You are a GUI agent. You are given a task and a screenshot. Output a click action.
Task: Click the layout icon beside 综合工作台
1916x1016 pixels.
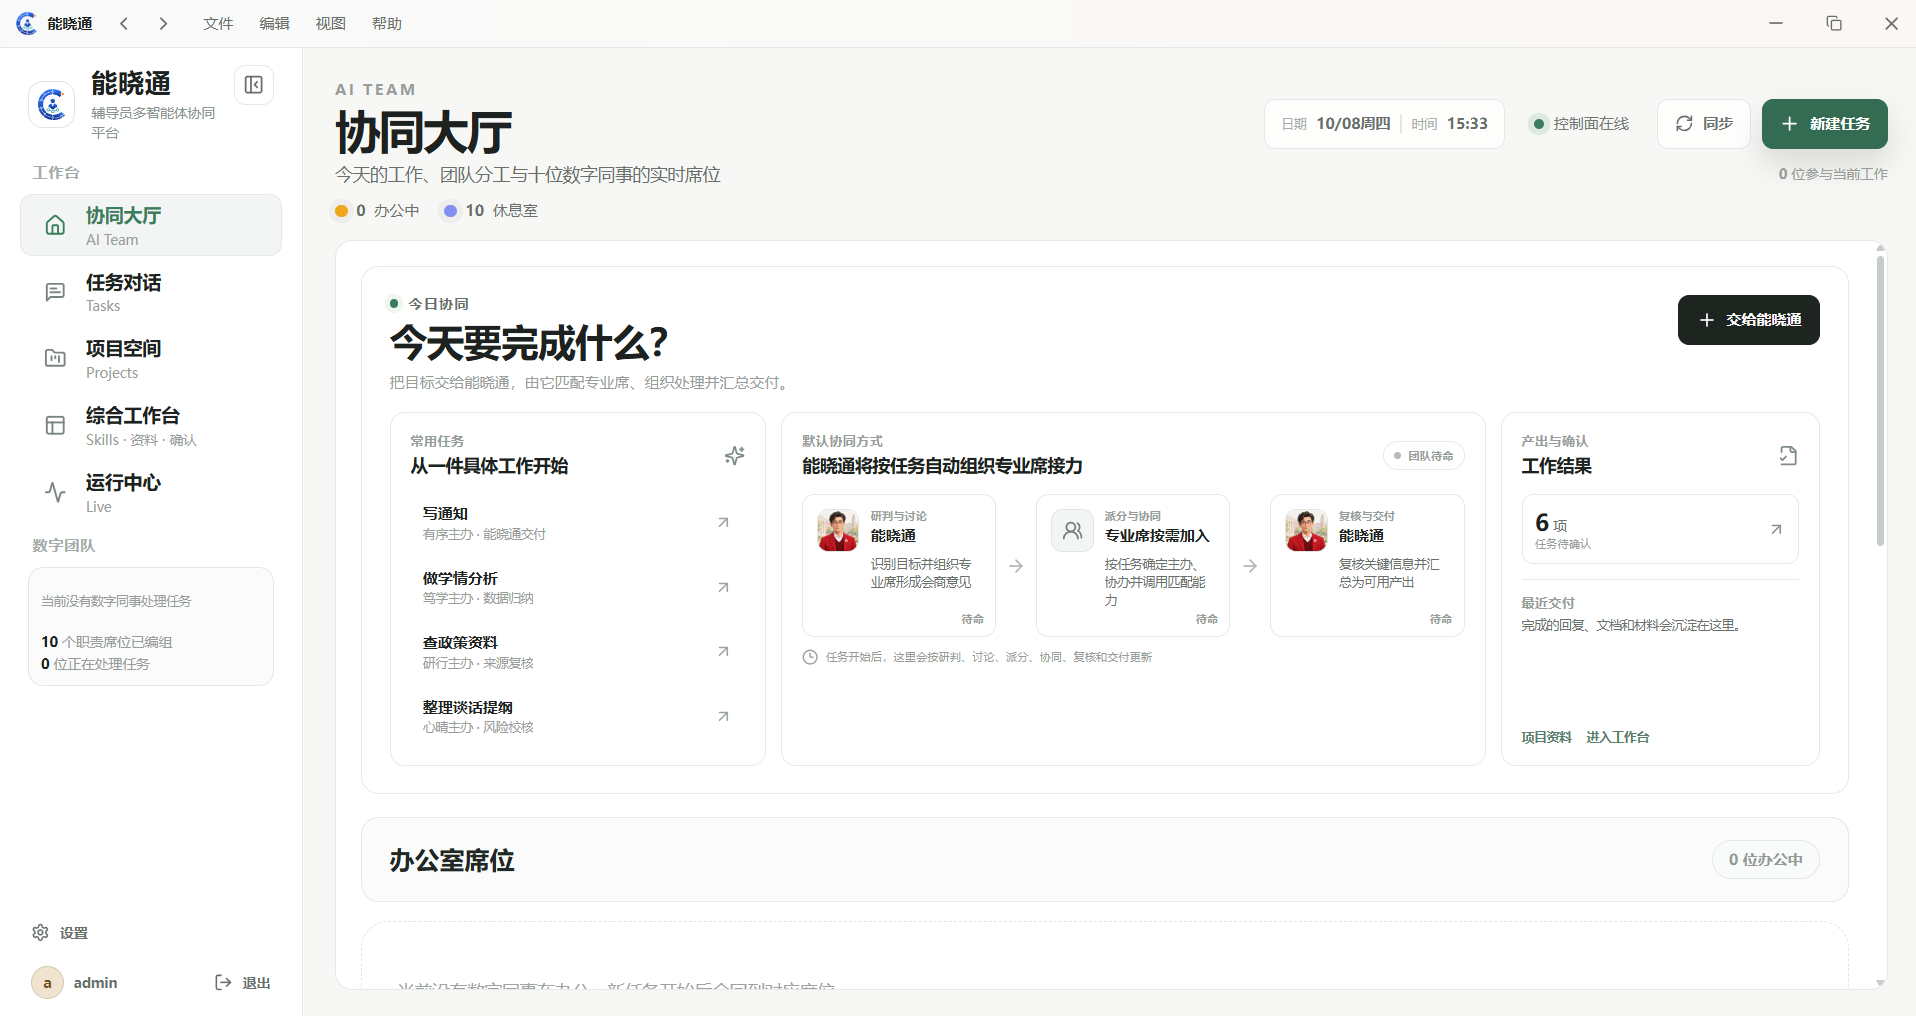coord(56,425)
